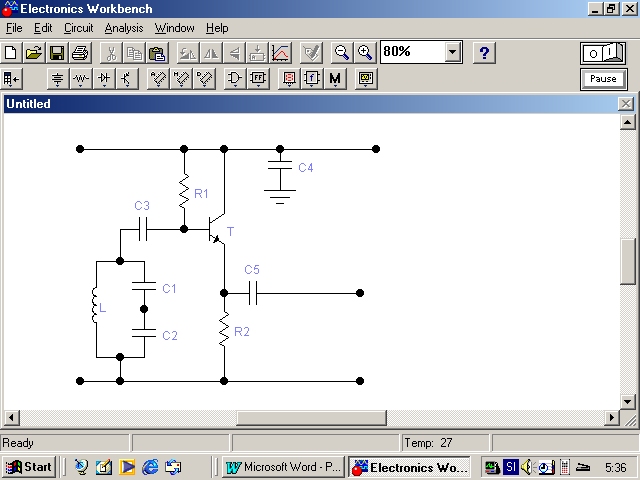640x480 pixels.
Task: Open the Sources parts bin
Action: [x=58, y=79]
